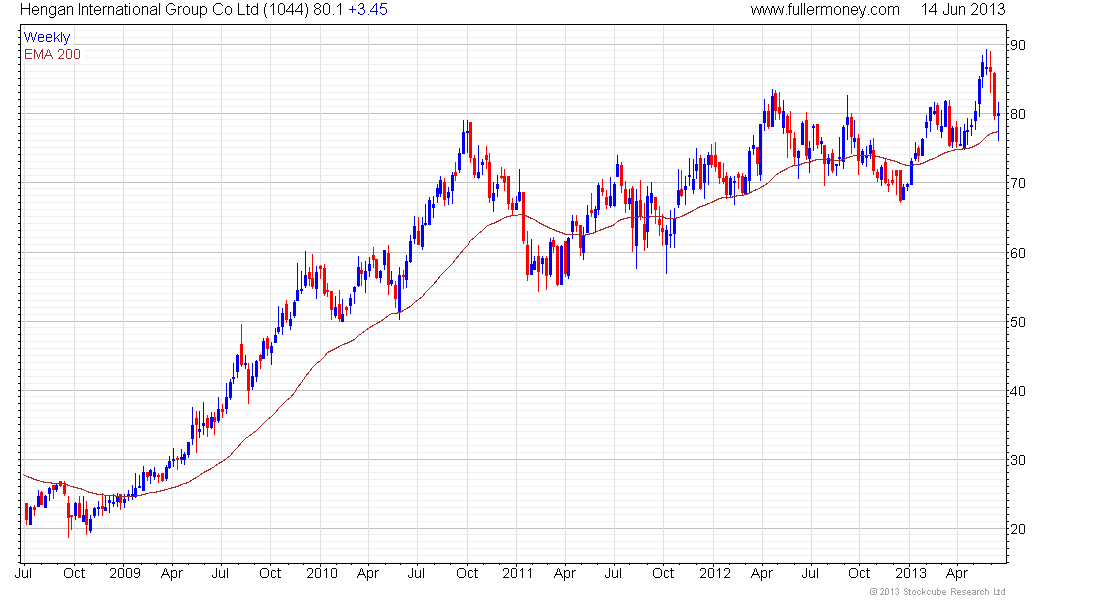Click the EMA 200 indicator label

coord(52,54)
